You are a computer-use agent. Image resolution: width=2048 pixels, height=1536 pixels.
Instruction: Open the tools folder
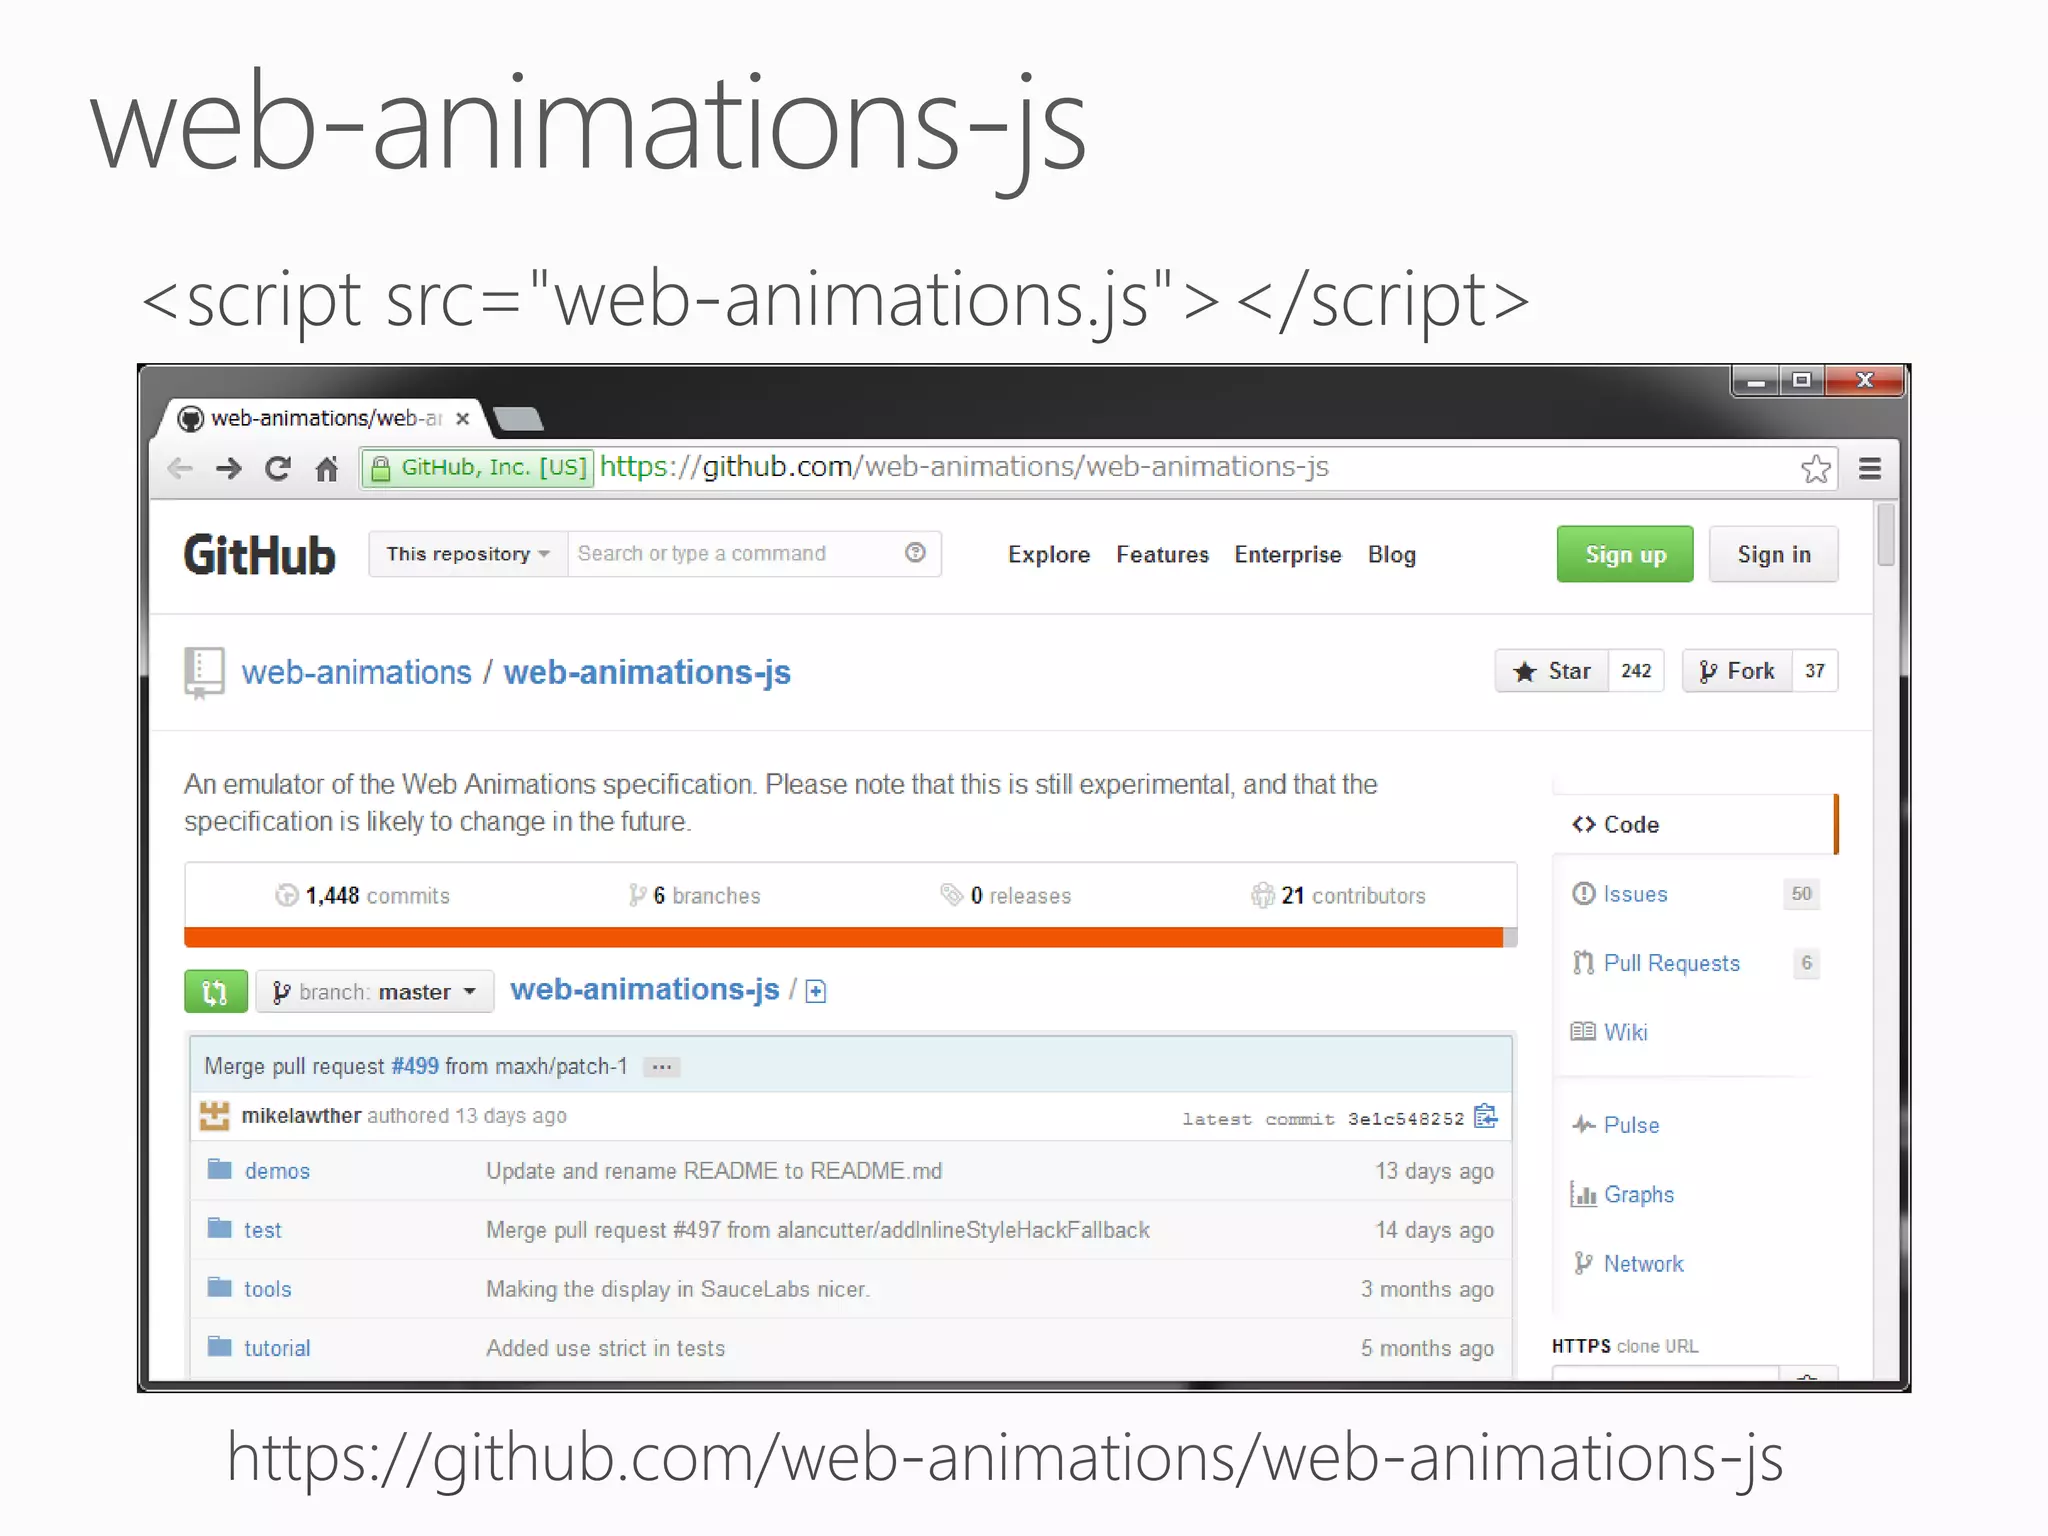pyautogui.click(x=268, y=1289)
